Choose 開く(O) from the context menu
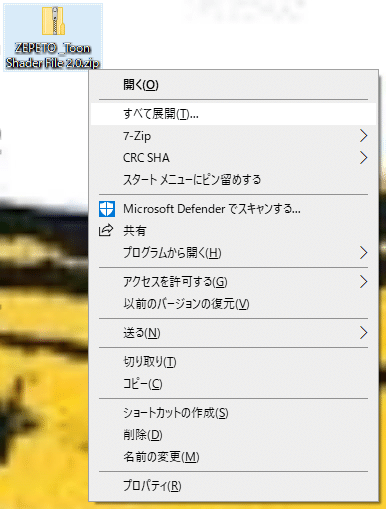This screenshot has width=386, height=509. [233, 85]
